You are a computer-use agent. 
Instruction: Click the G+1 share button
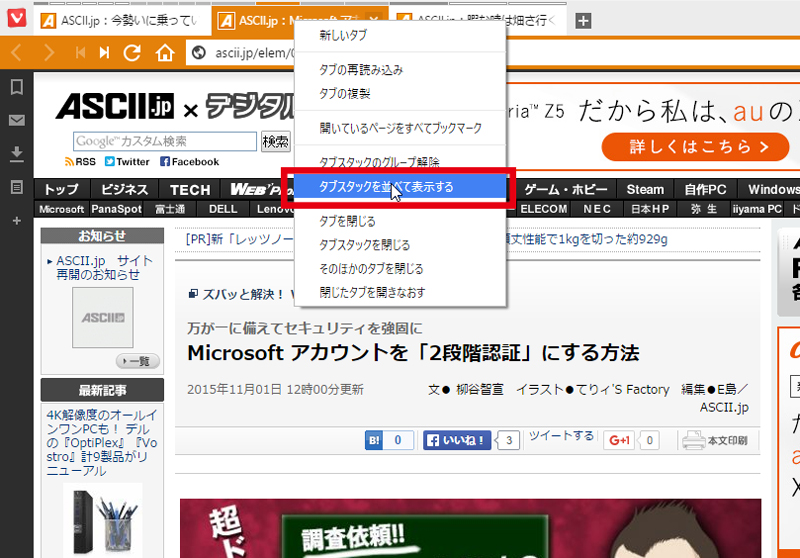click(x=619, y=440)
